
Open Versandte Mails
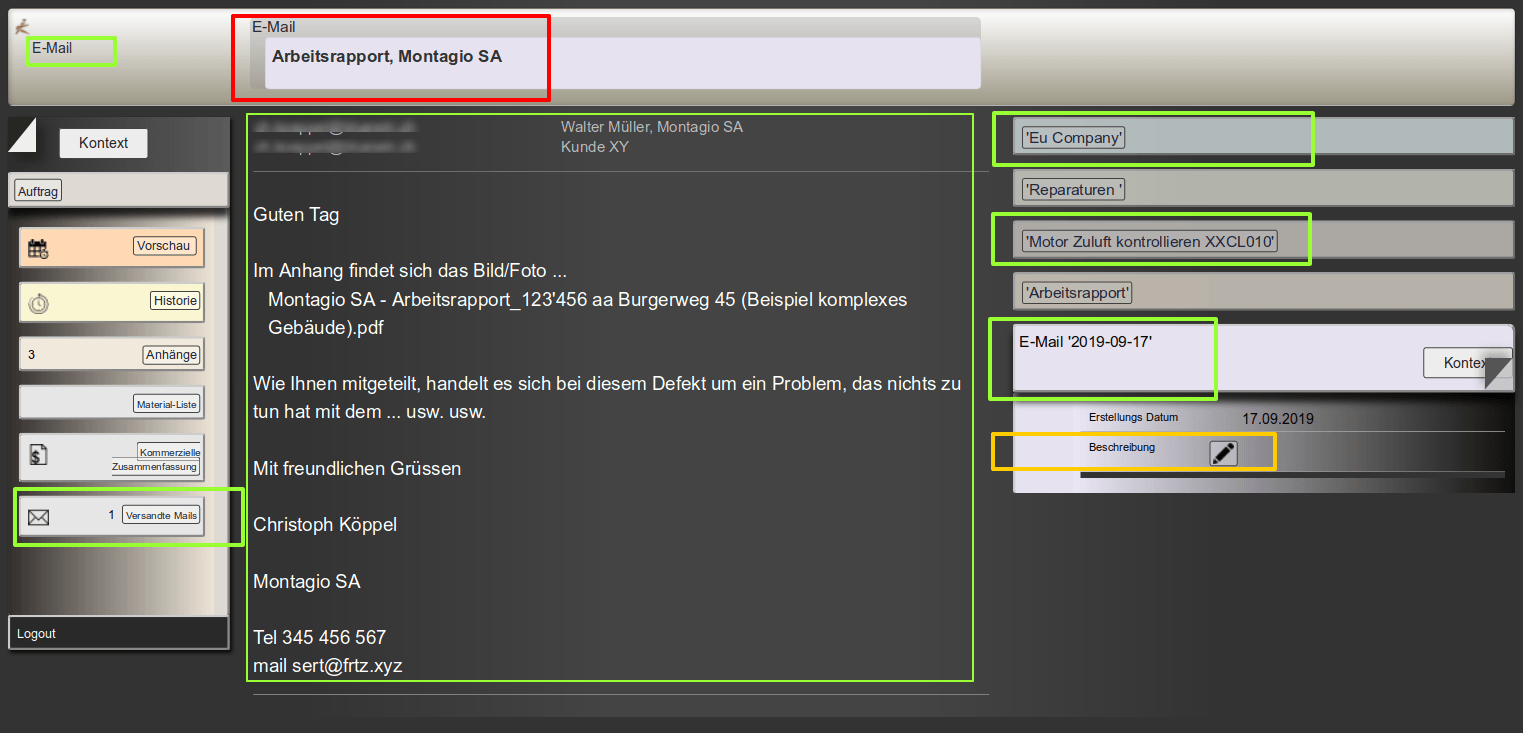pos(161,515)
